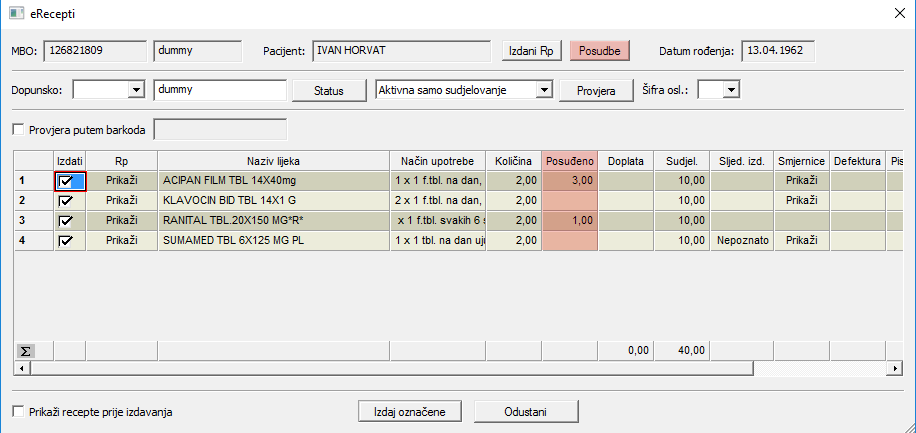Click the Defektura column header

[x=858, y=161]
